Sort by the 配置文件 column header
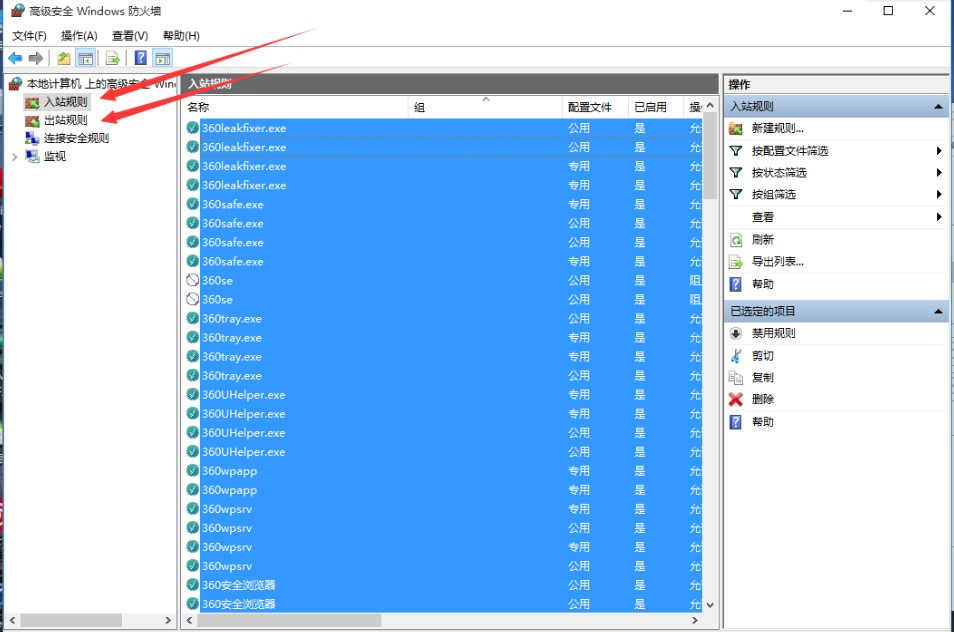 [x=596, y=108]
